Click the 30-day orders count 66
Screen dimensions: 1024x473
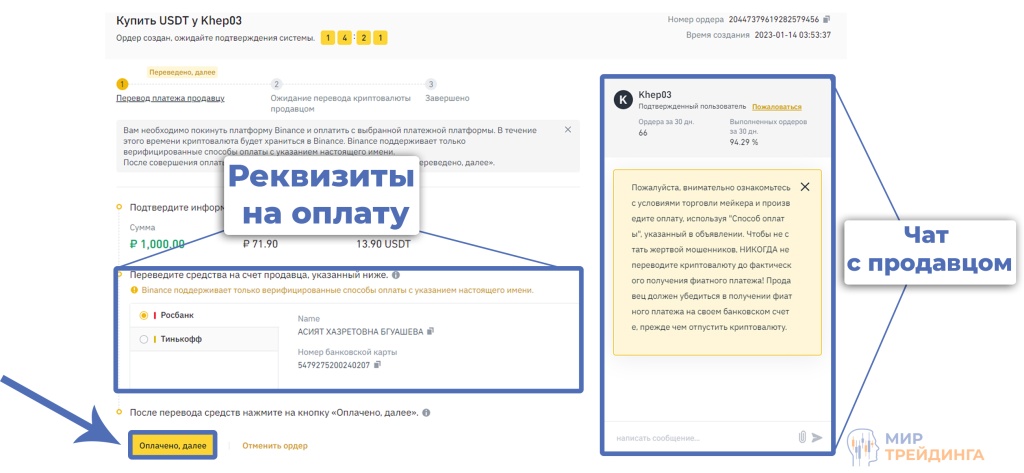click(x=643, y=133)
